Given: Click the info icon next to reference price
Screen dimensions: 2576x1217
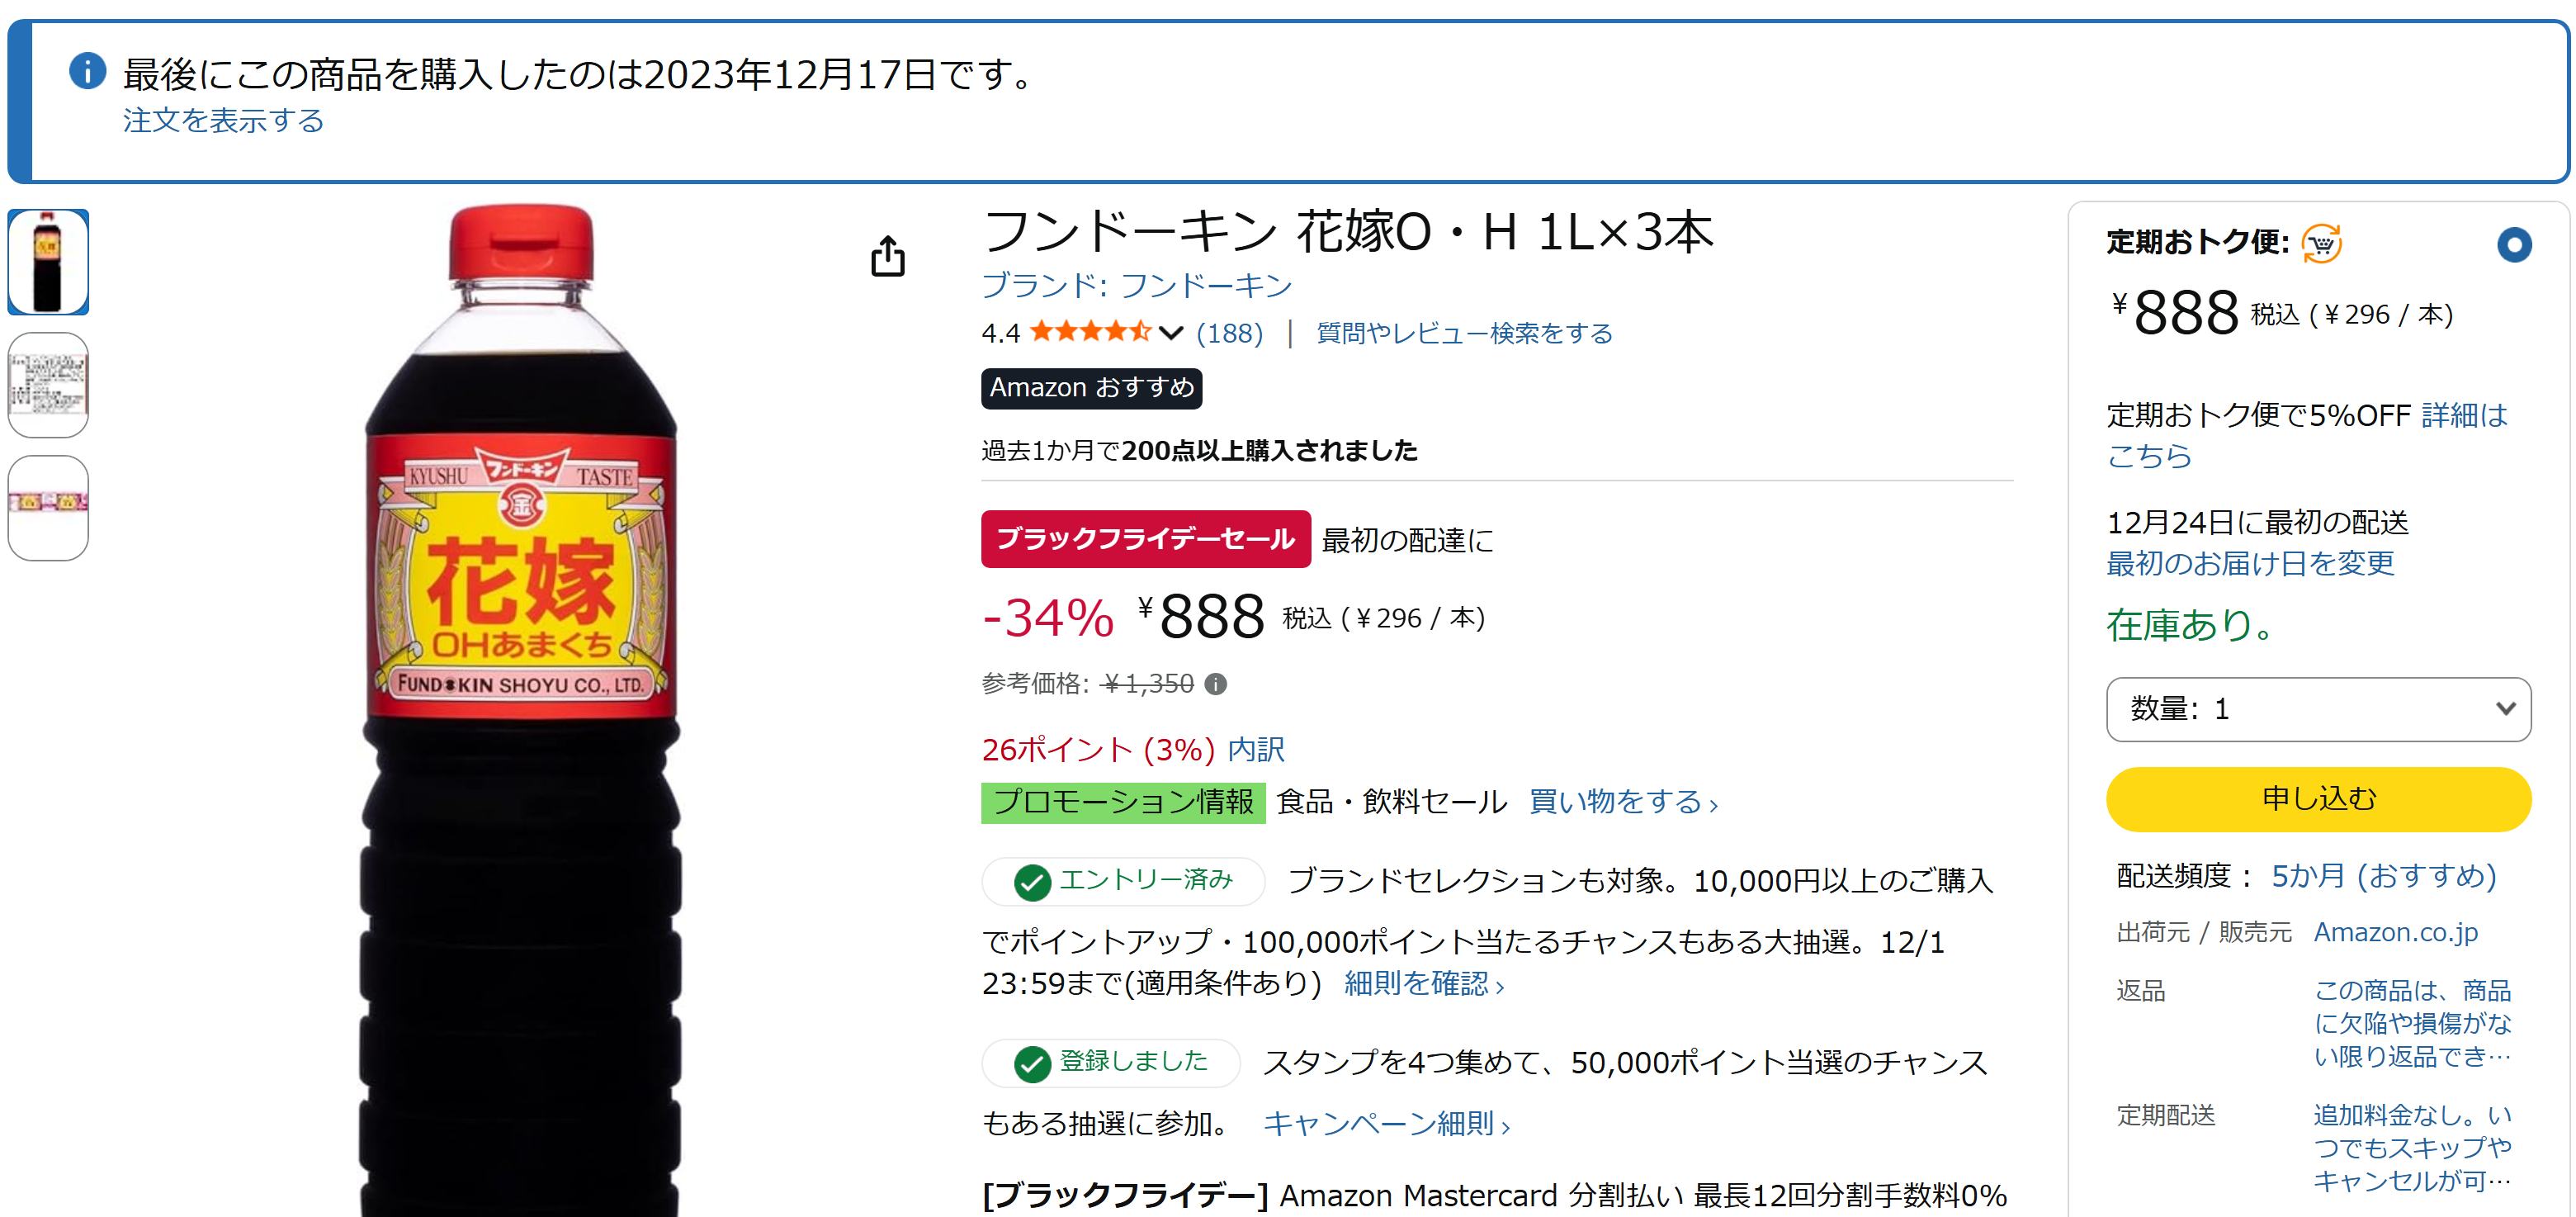Looking at the screenshot, I should 1215,684.
